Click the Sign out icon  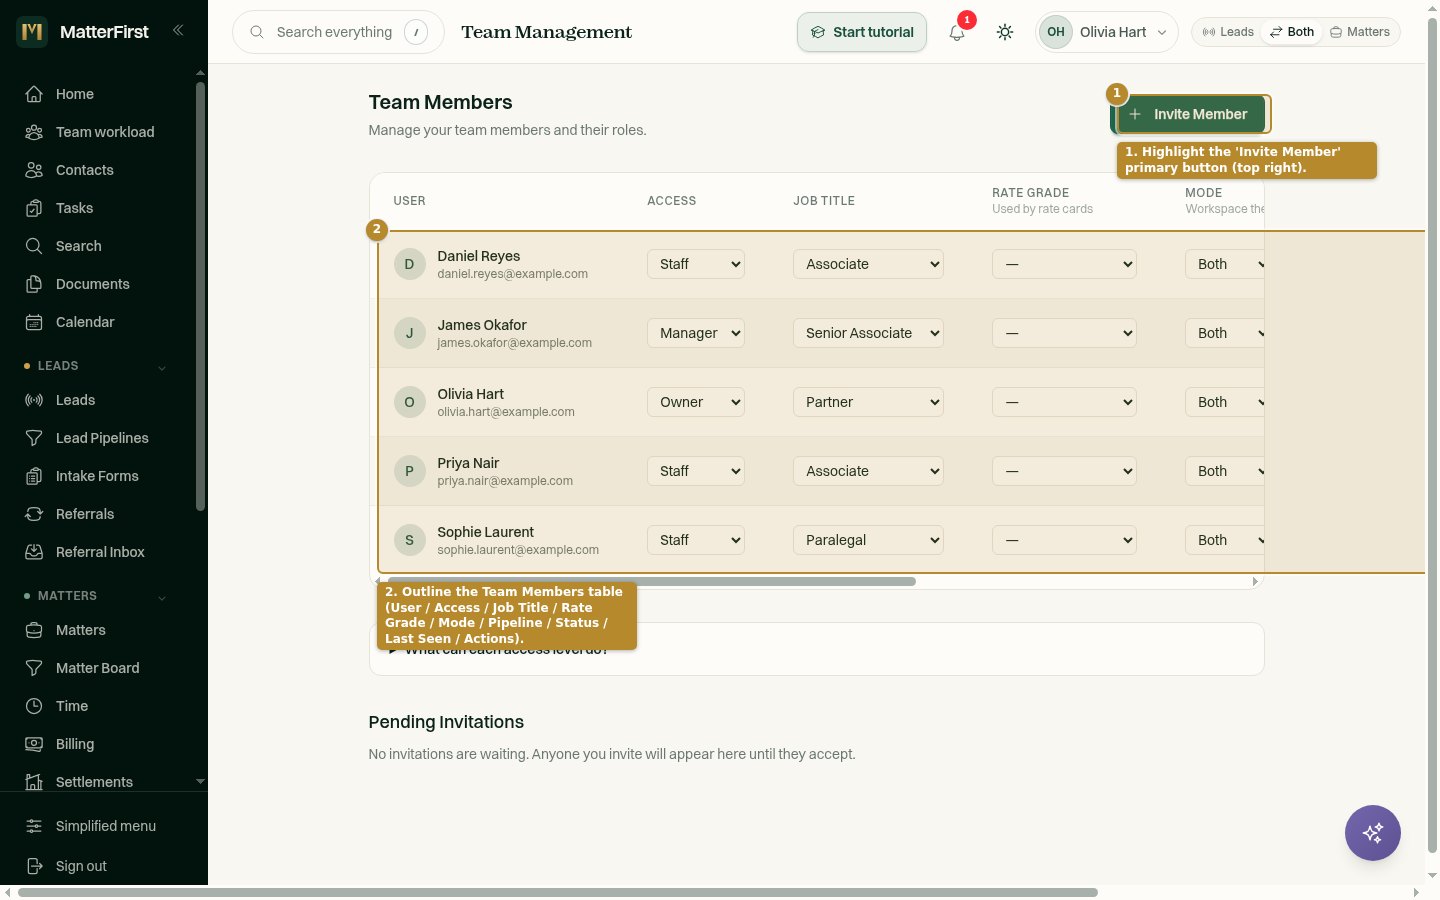pos(34,866)
